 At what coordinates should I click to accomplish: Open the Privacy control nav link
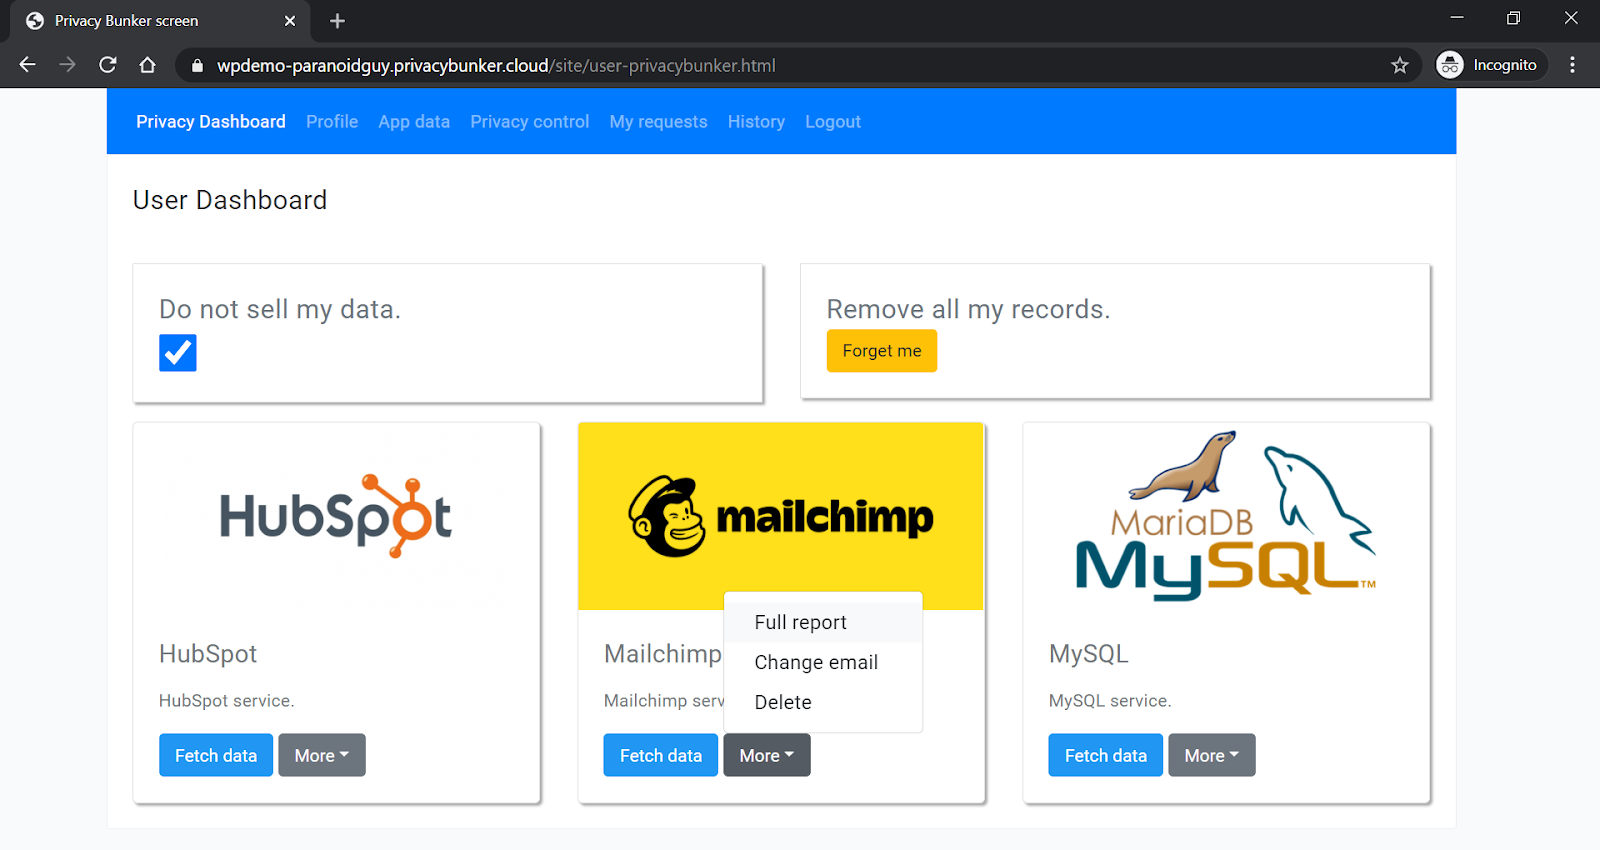529,122
